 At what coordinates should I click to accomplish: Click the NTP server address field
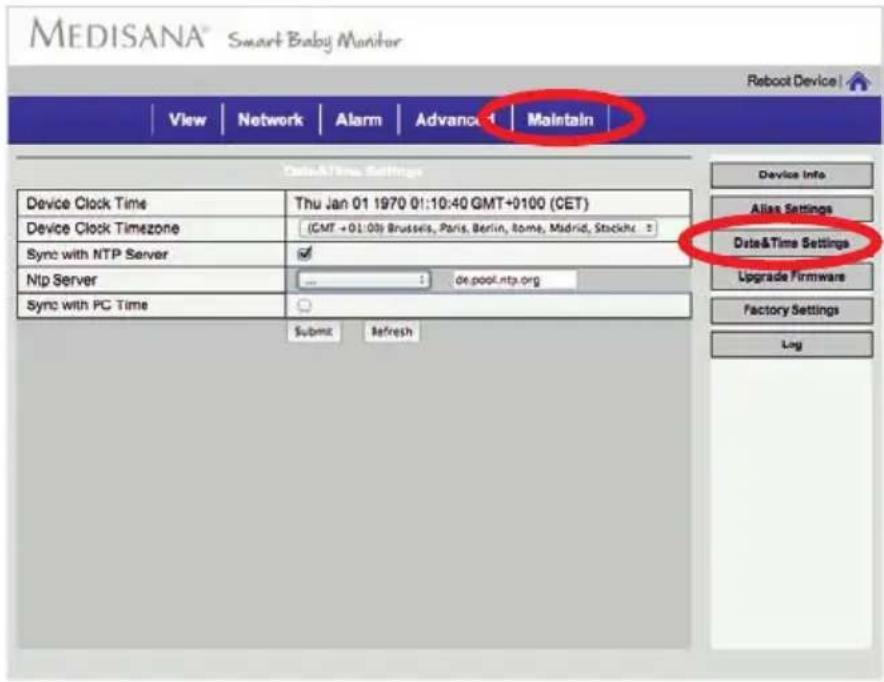[x=515, y=280]
